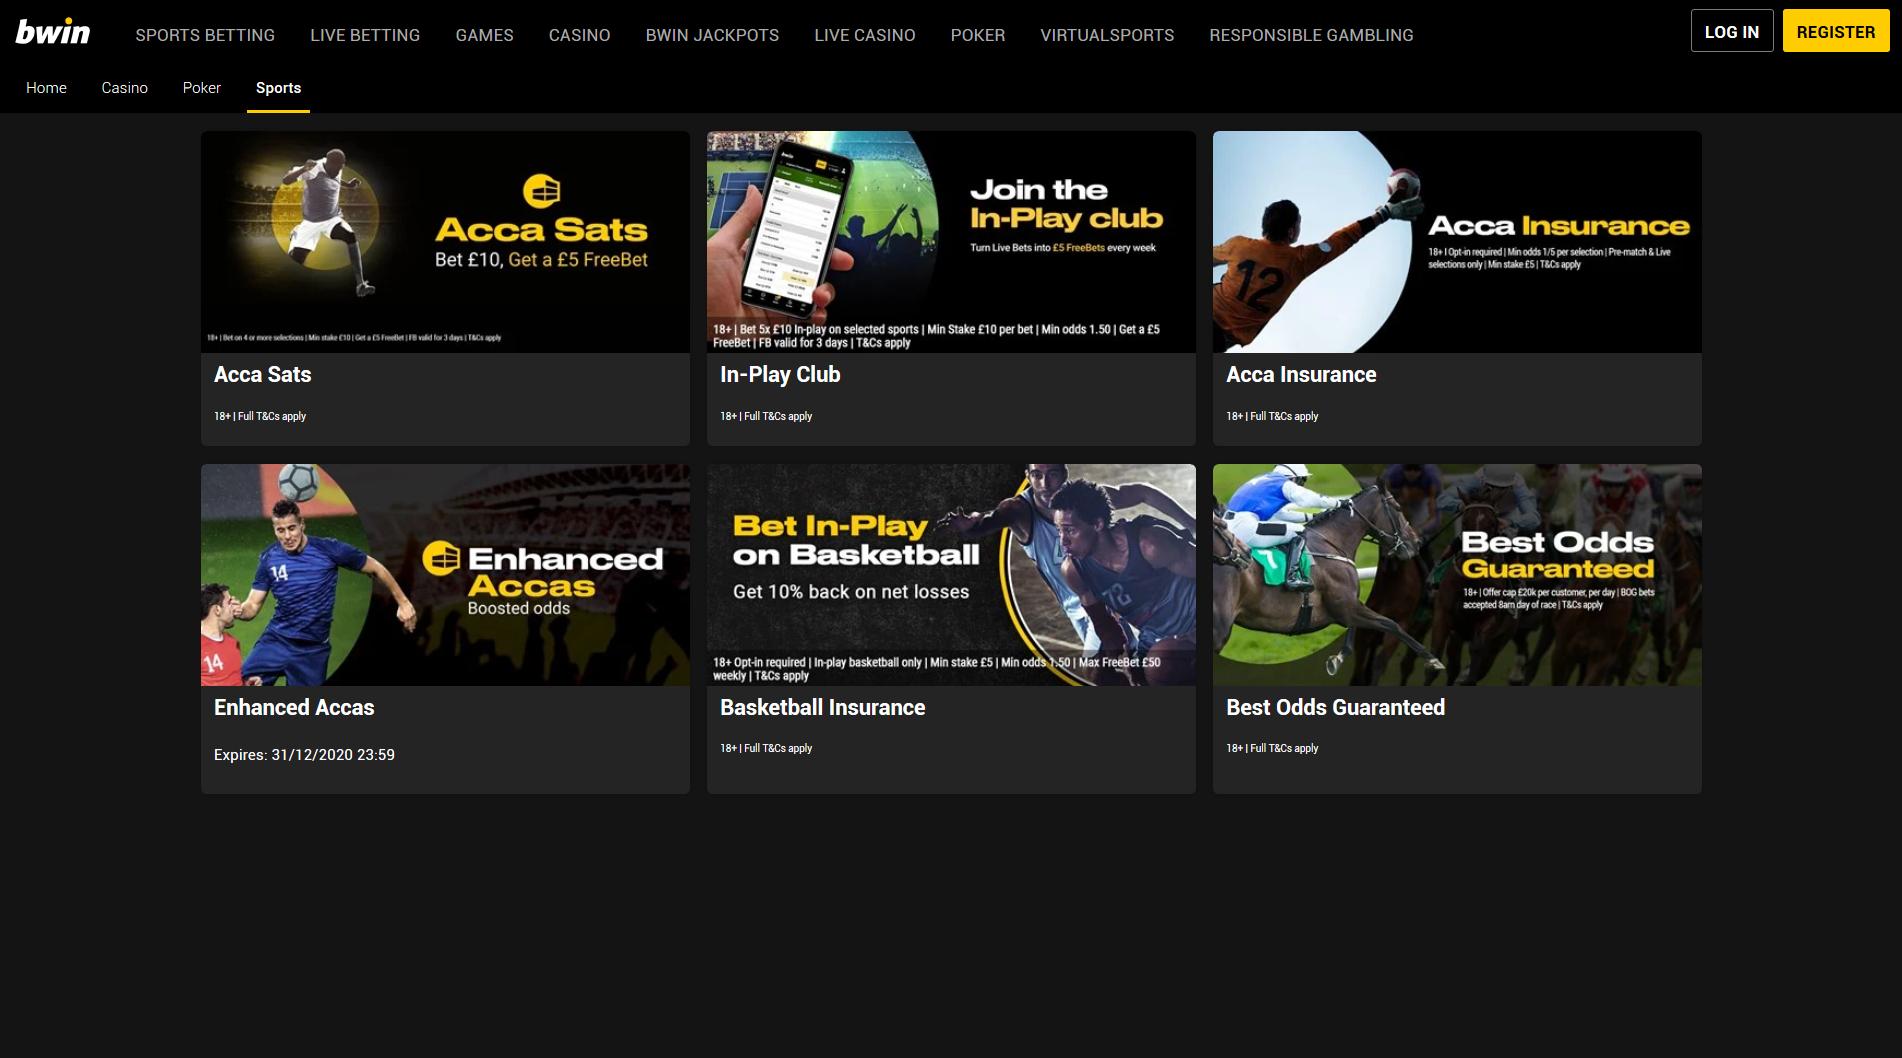Switch to the Home tab
Screen dimensions: 1902x1058
pyautogui.click(x=46, y=88)
